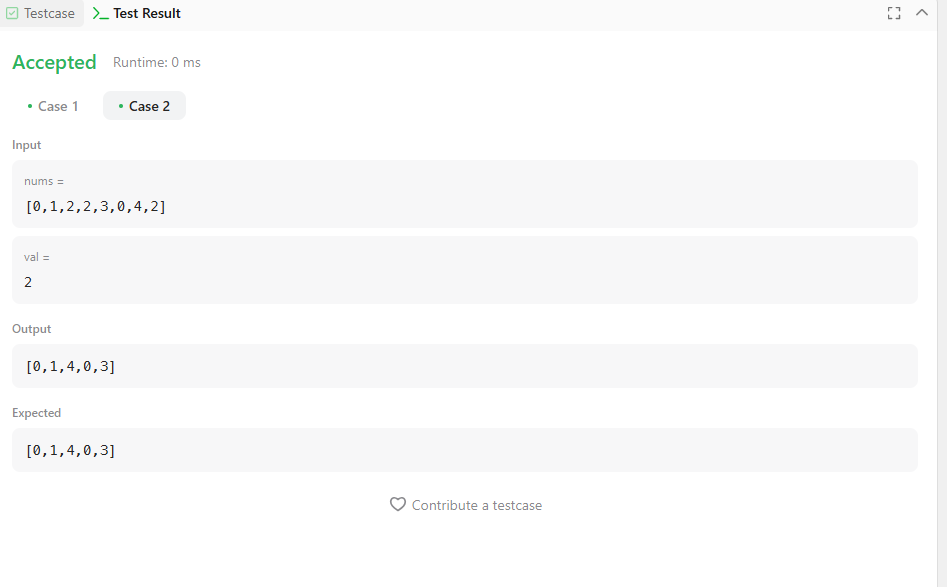The image size is (947, 587).
Task: Click the nums = label
Action: (43, 181)
